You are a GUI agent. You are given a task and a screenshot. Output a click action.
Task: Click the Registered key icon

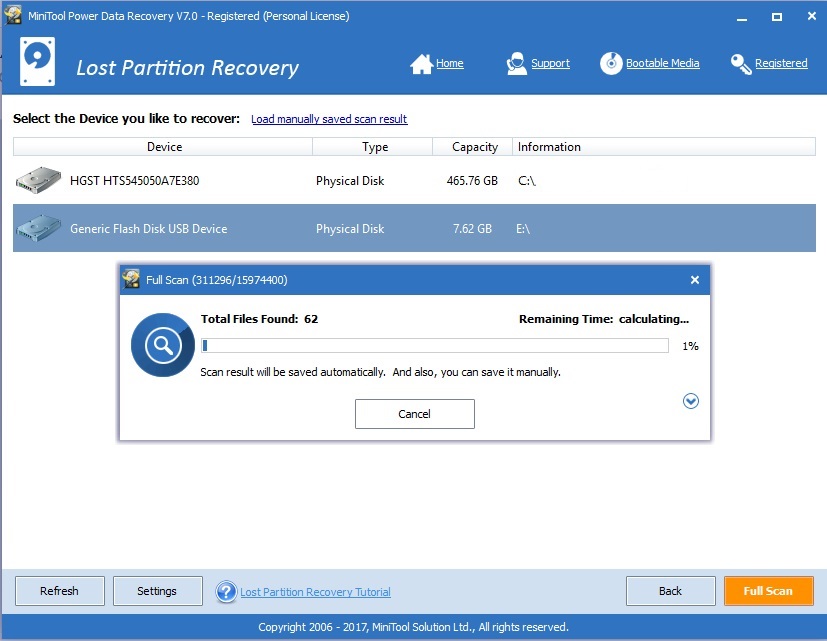(740, 63)
